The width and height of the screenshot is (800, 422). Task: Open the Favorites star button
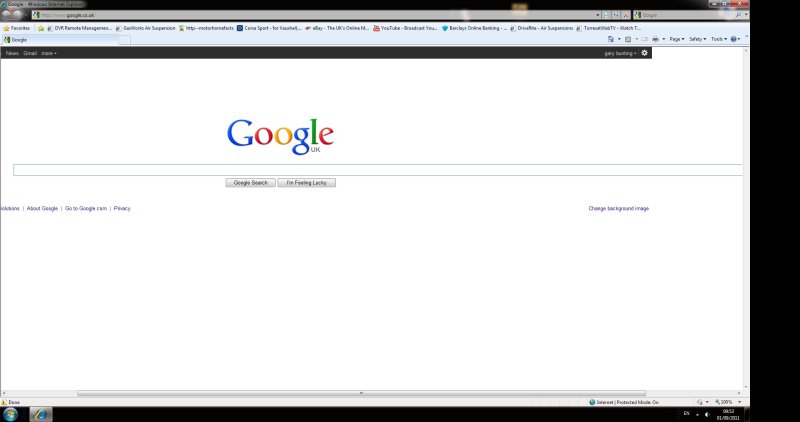(17, 28)
